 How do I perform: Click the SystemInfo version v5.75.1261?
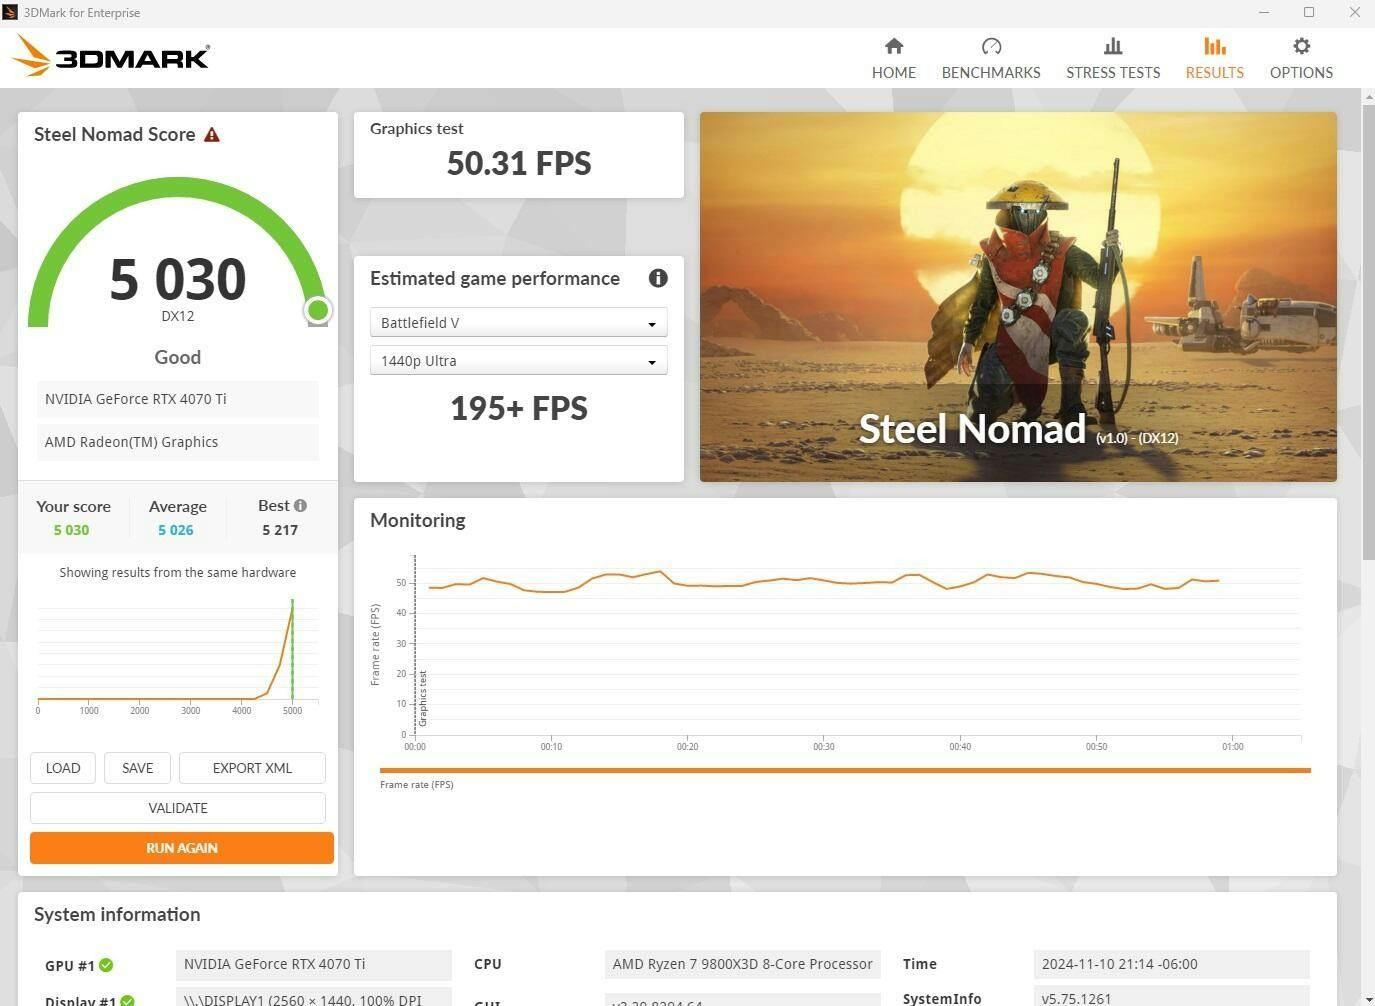[1172, 998]
